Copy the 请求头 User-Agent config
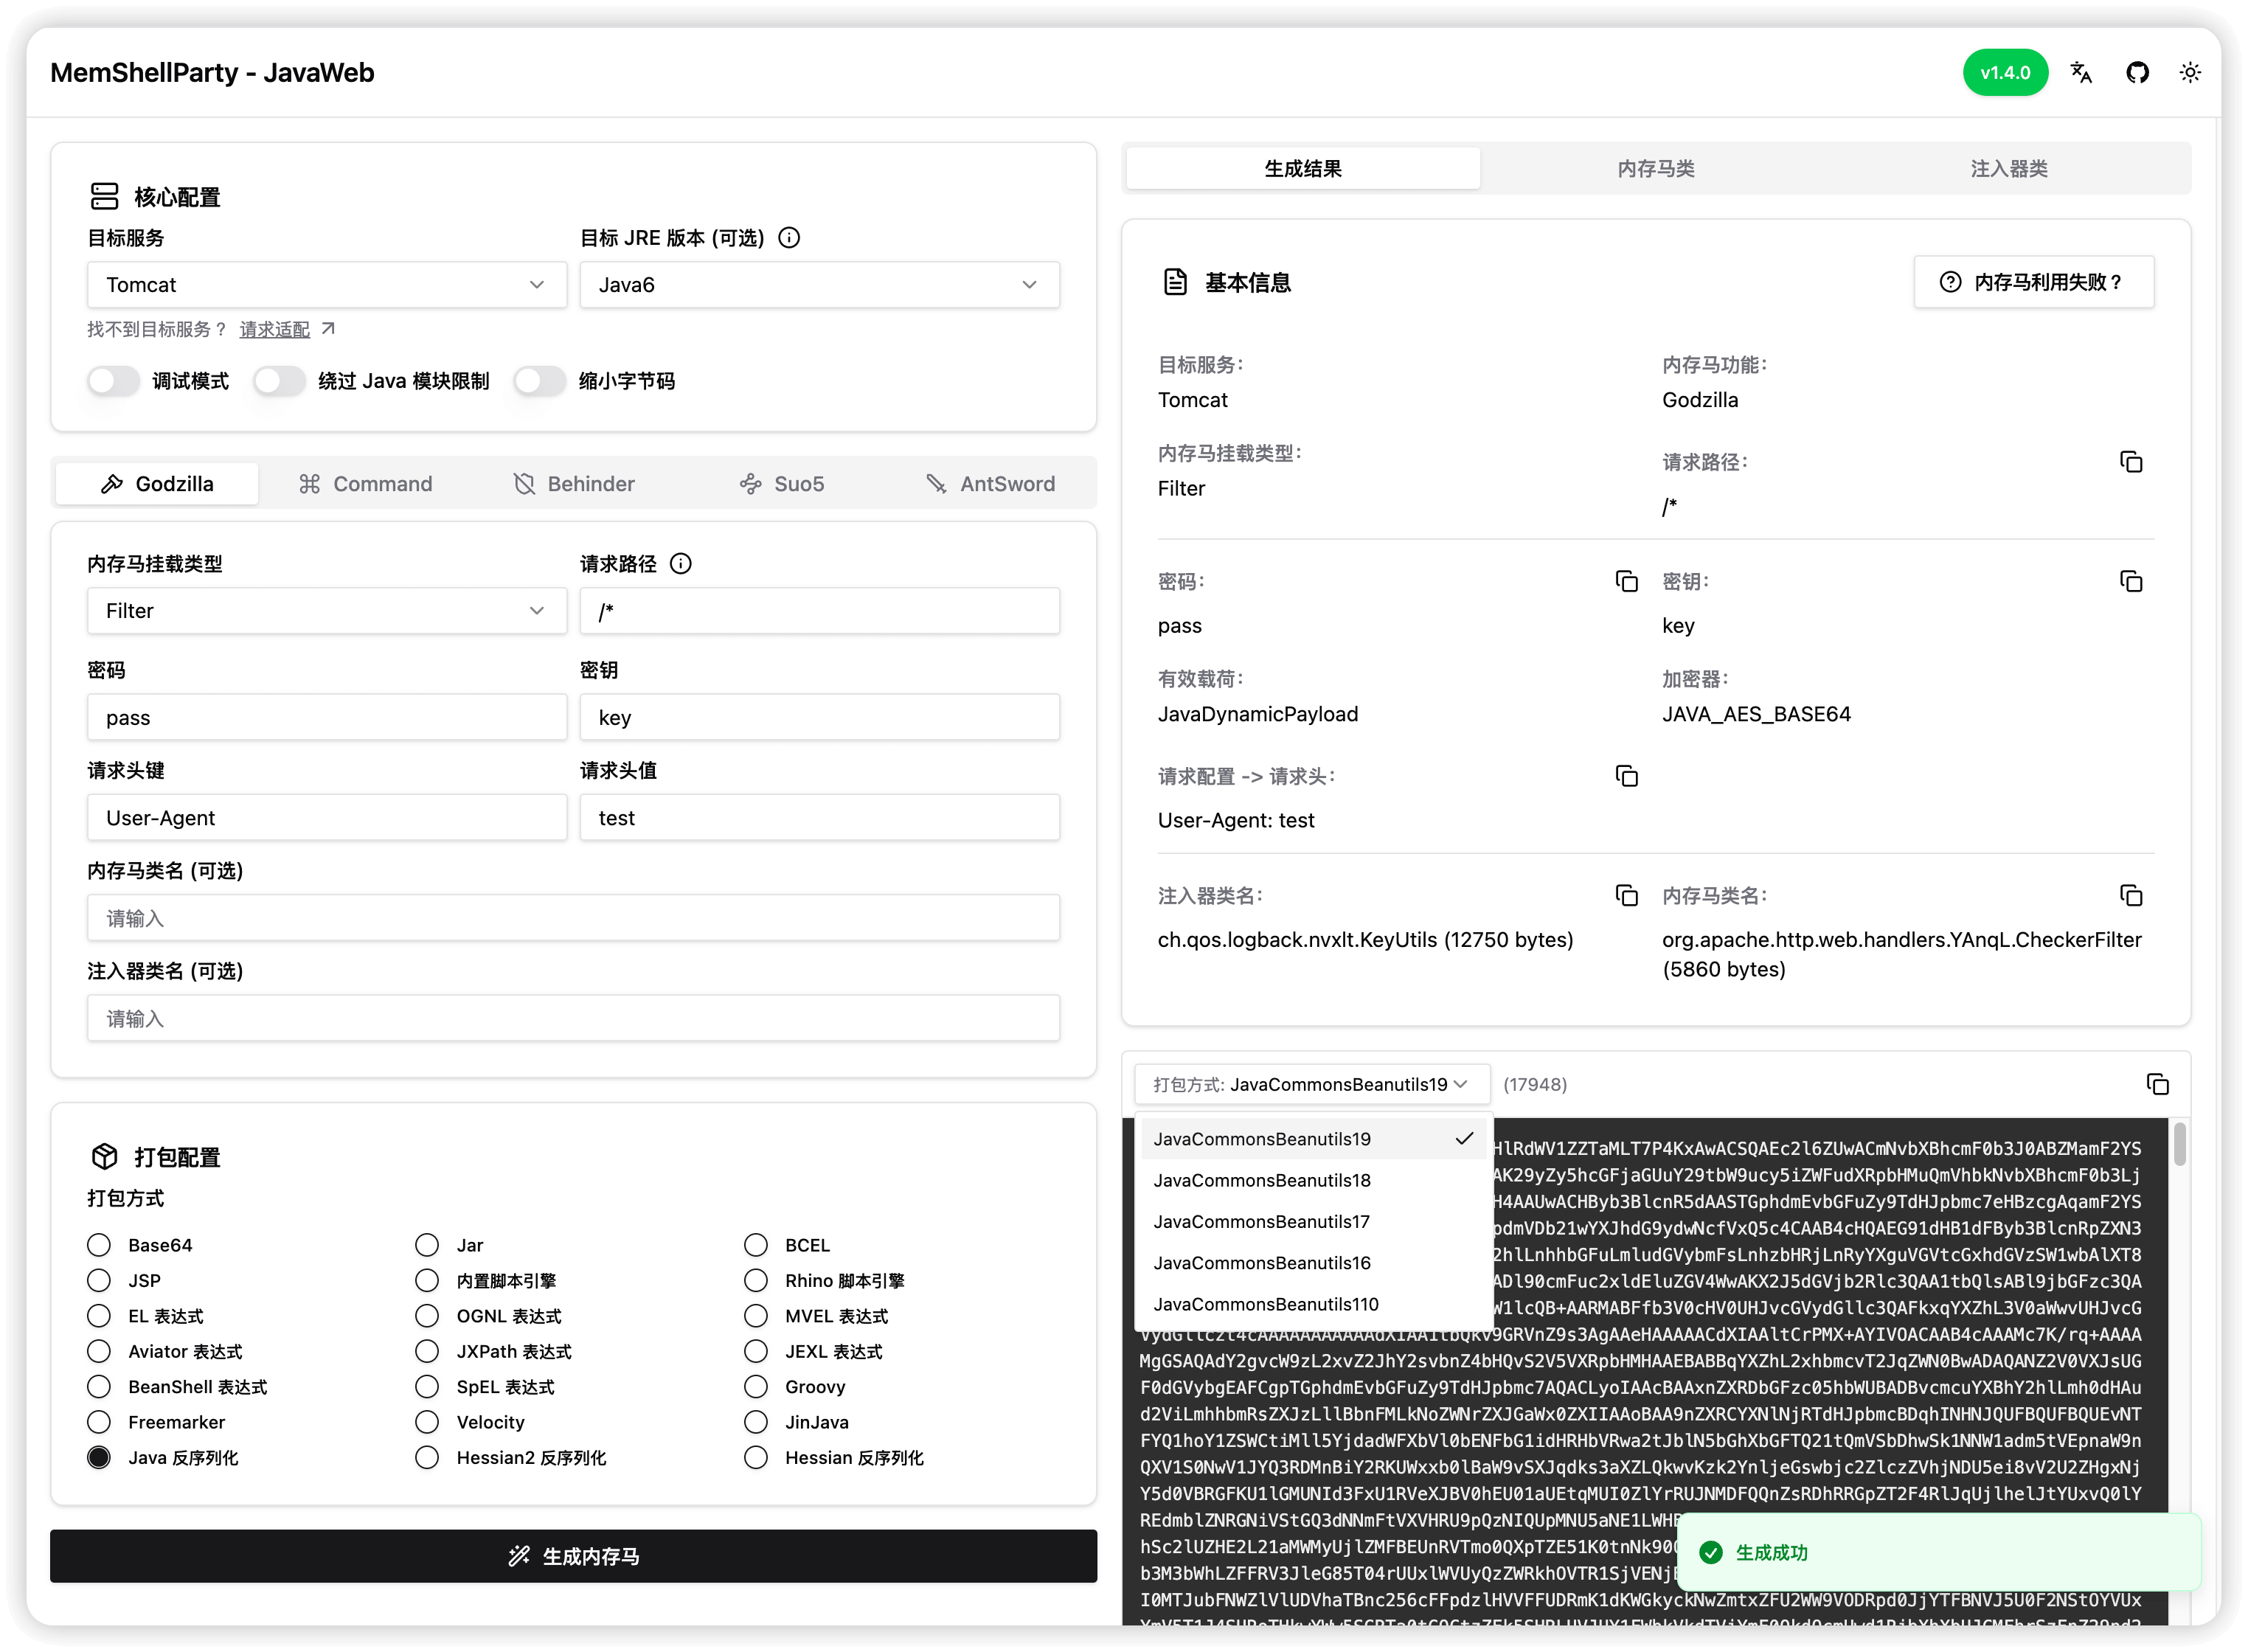 click(1627, 777)
